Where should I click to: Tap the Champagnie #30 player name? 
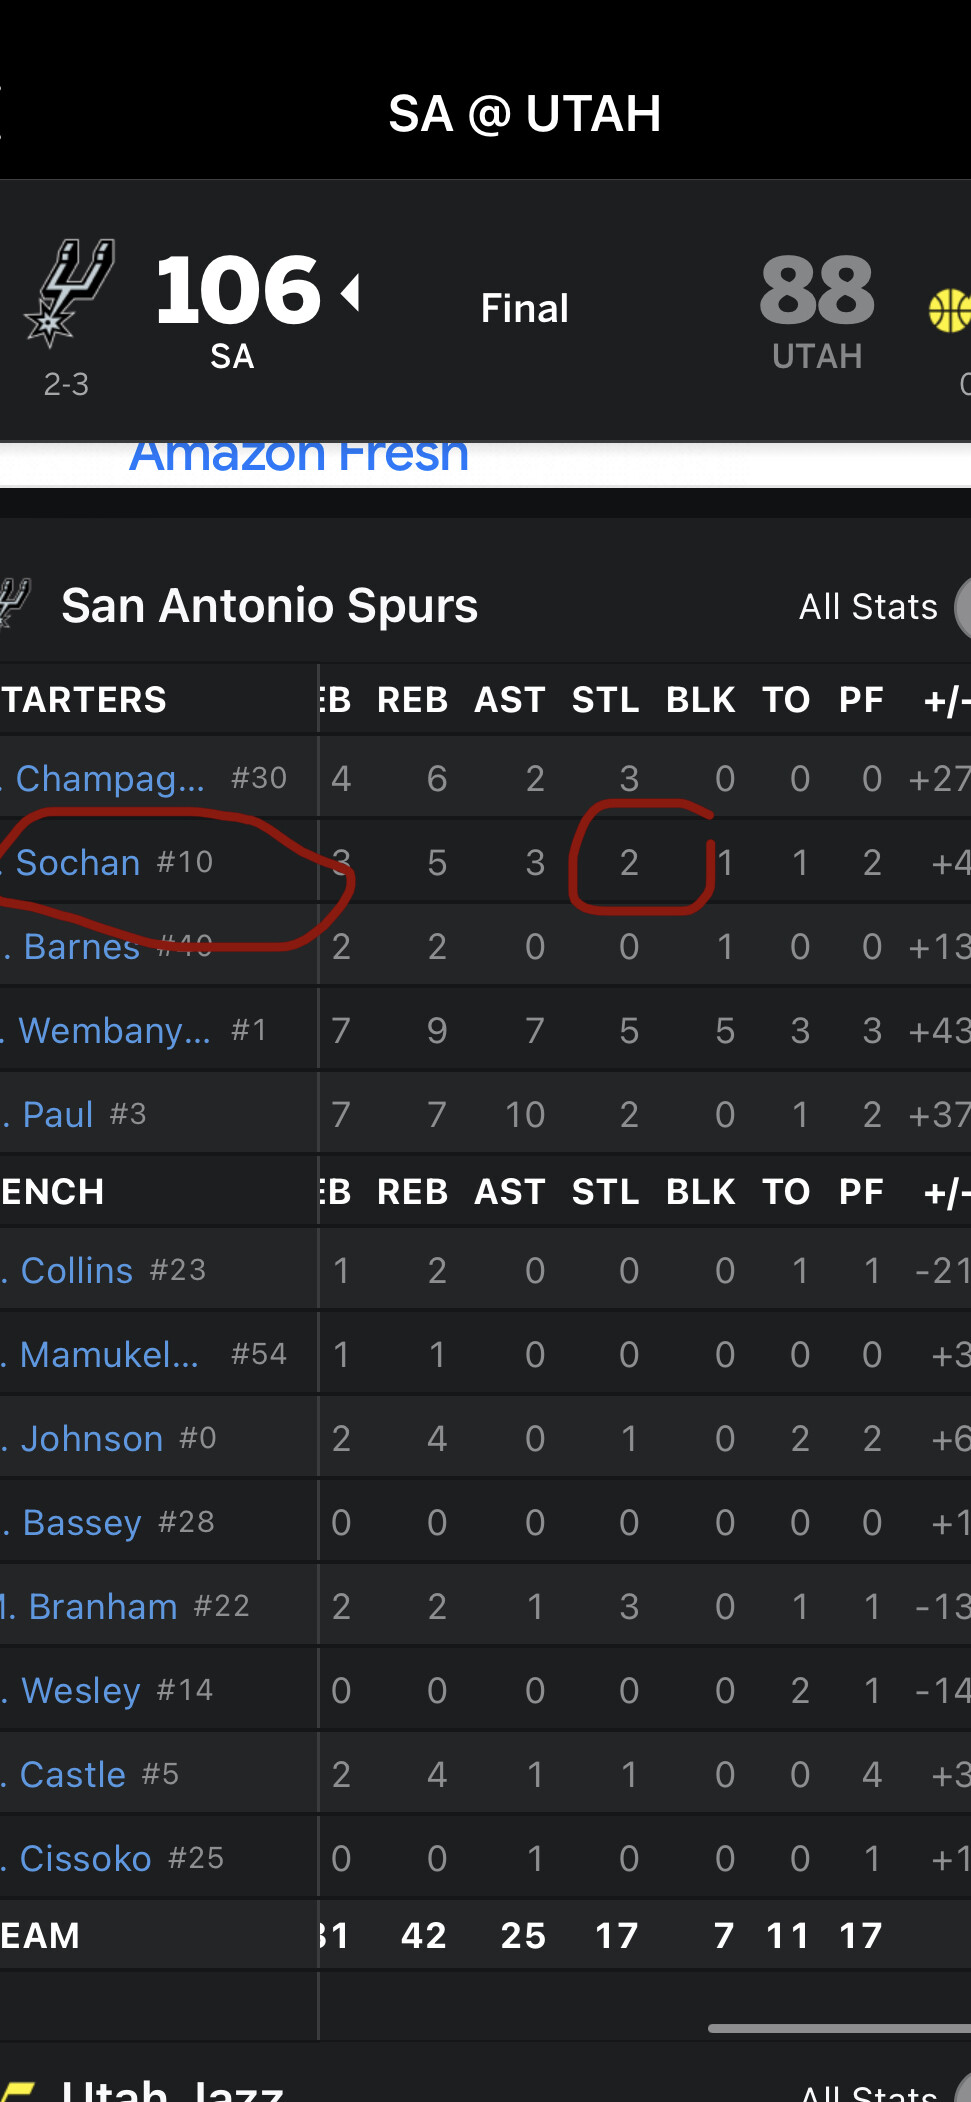[110, 778]
